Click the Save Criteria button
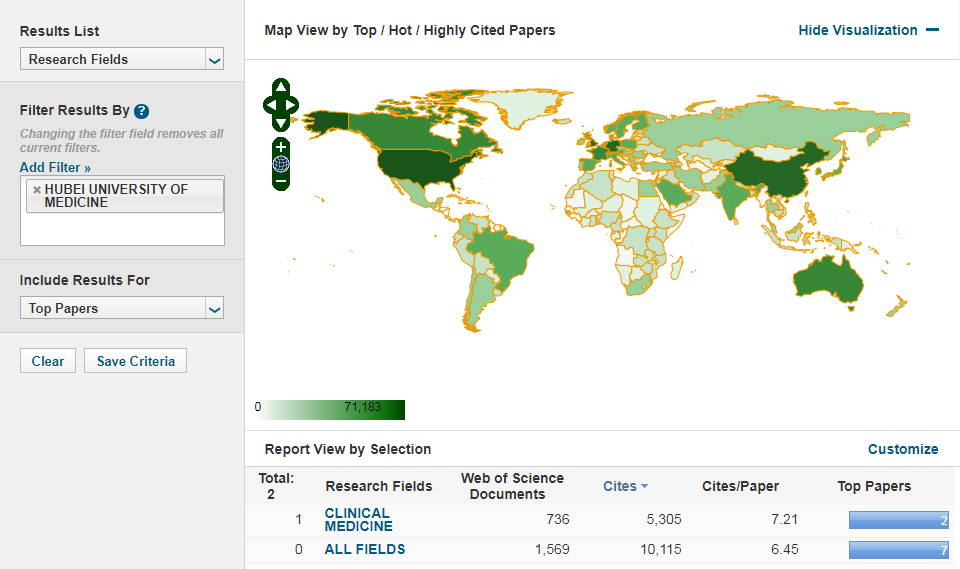The width and height of the screenshot is (960, 569). [135, 361]
